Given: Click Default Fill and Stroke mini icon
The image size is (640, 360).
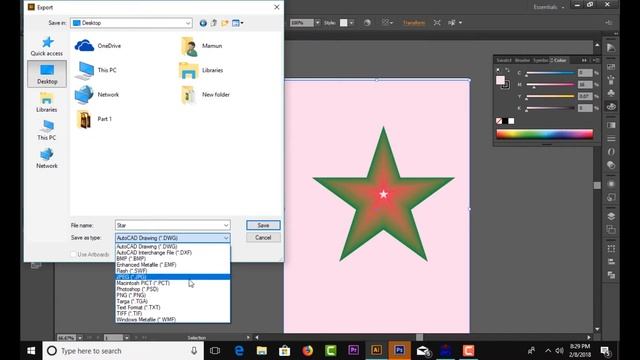Looking at the screenshot, I should 498,70.
